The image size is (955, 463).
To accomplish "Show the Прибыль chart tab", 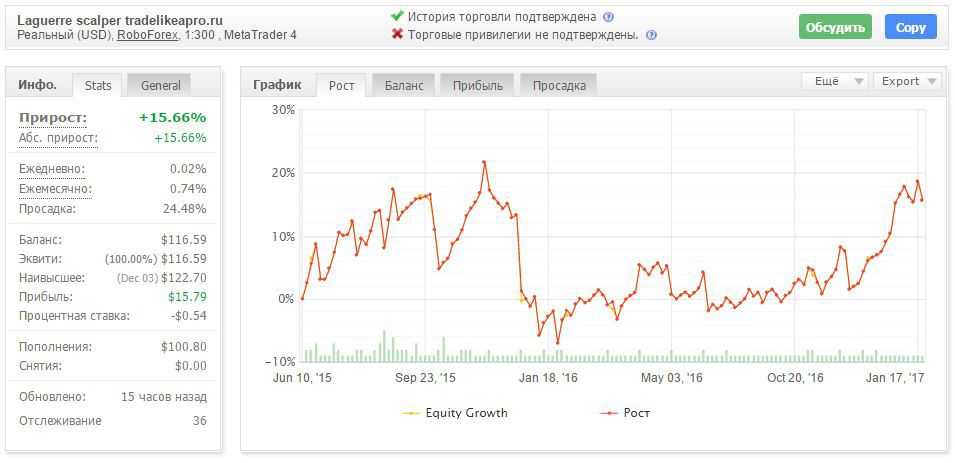I will [477, 86].
